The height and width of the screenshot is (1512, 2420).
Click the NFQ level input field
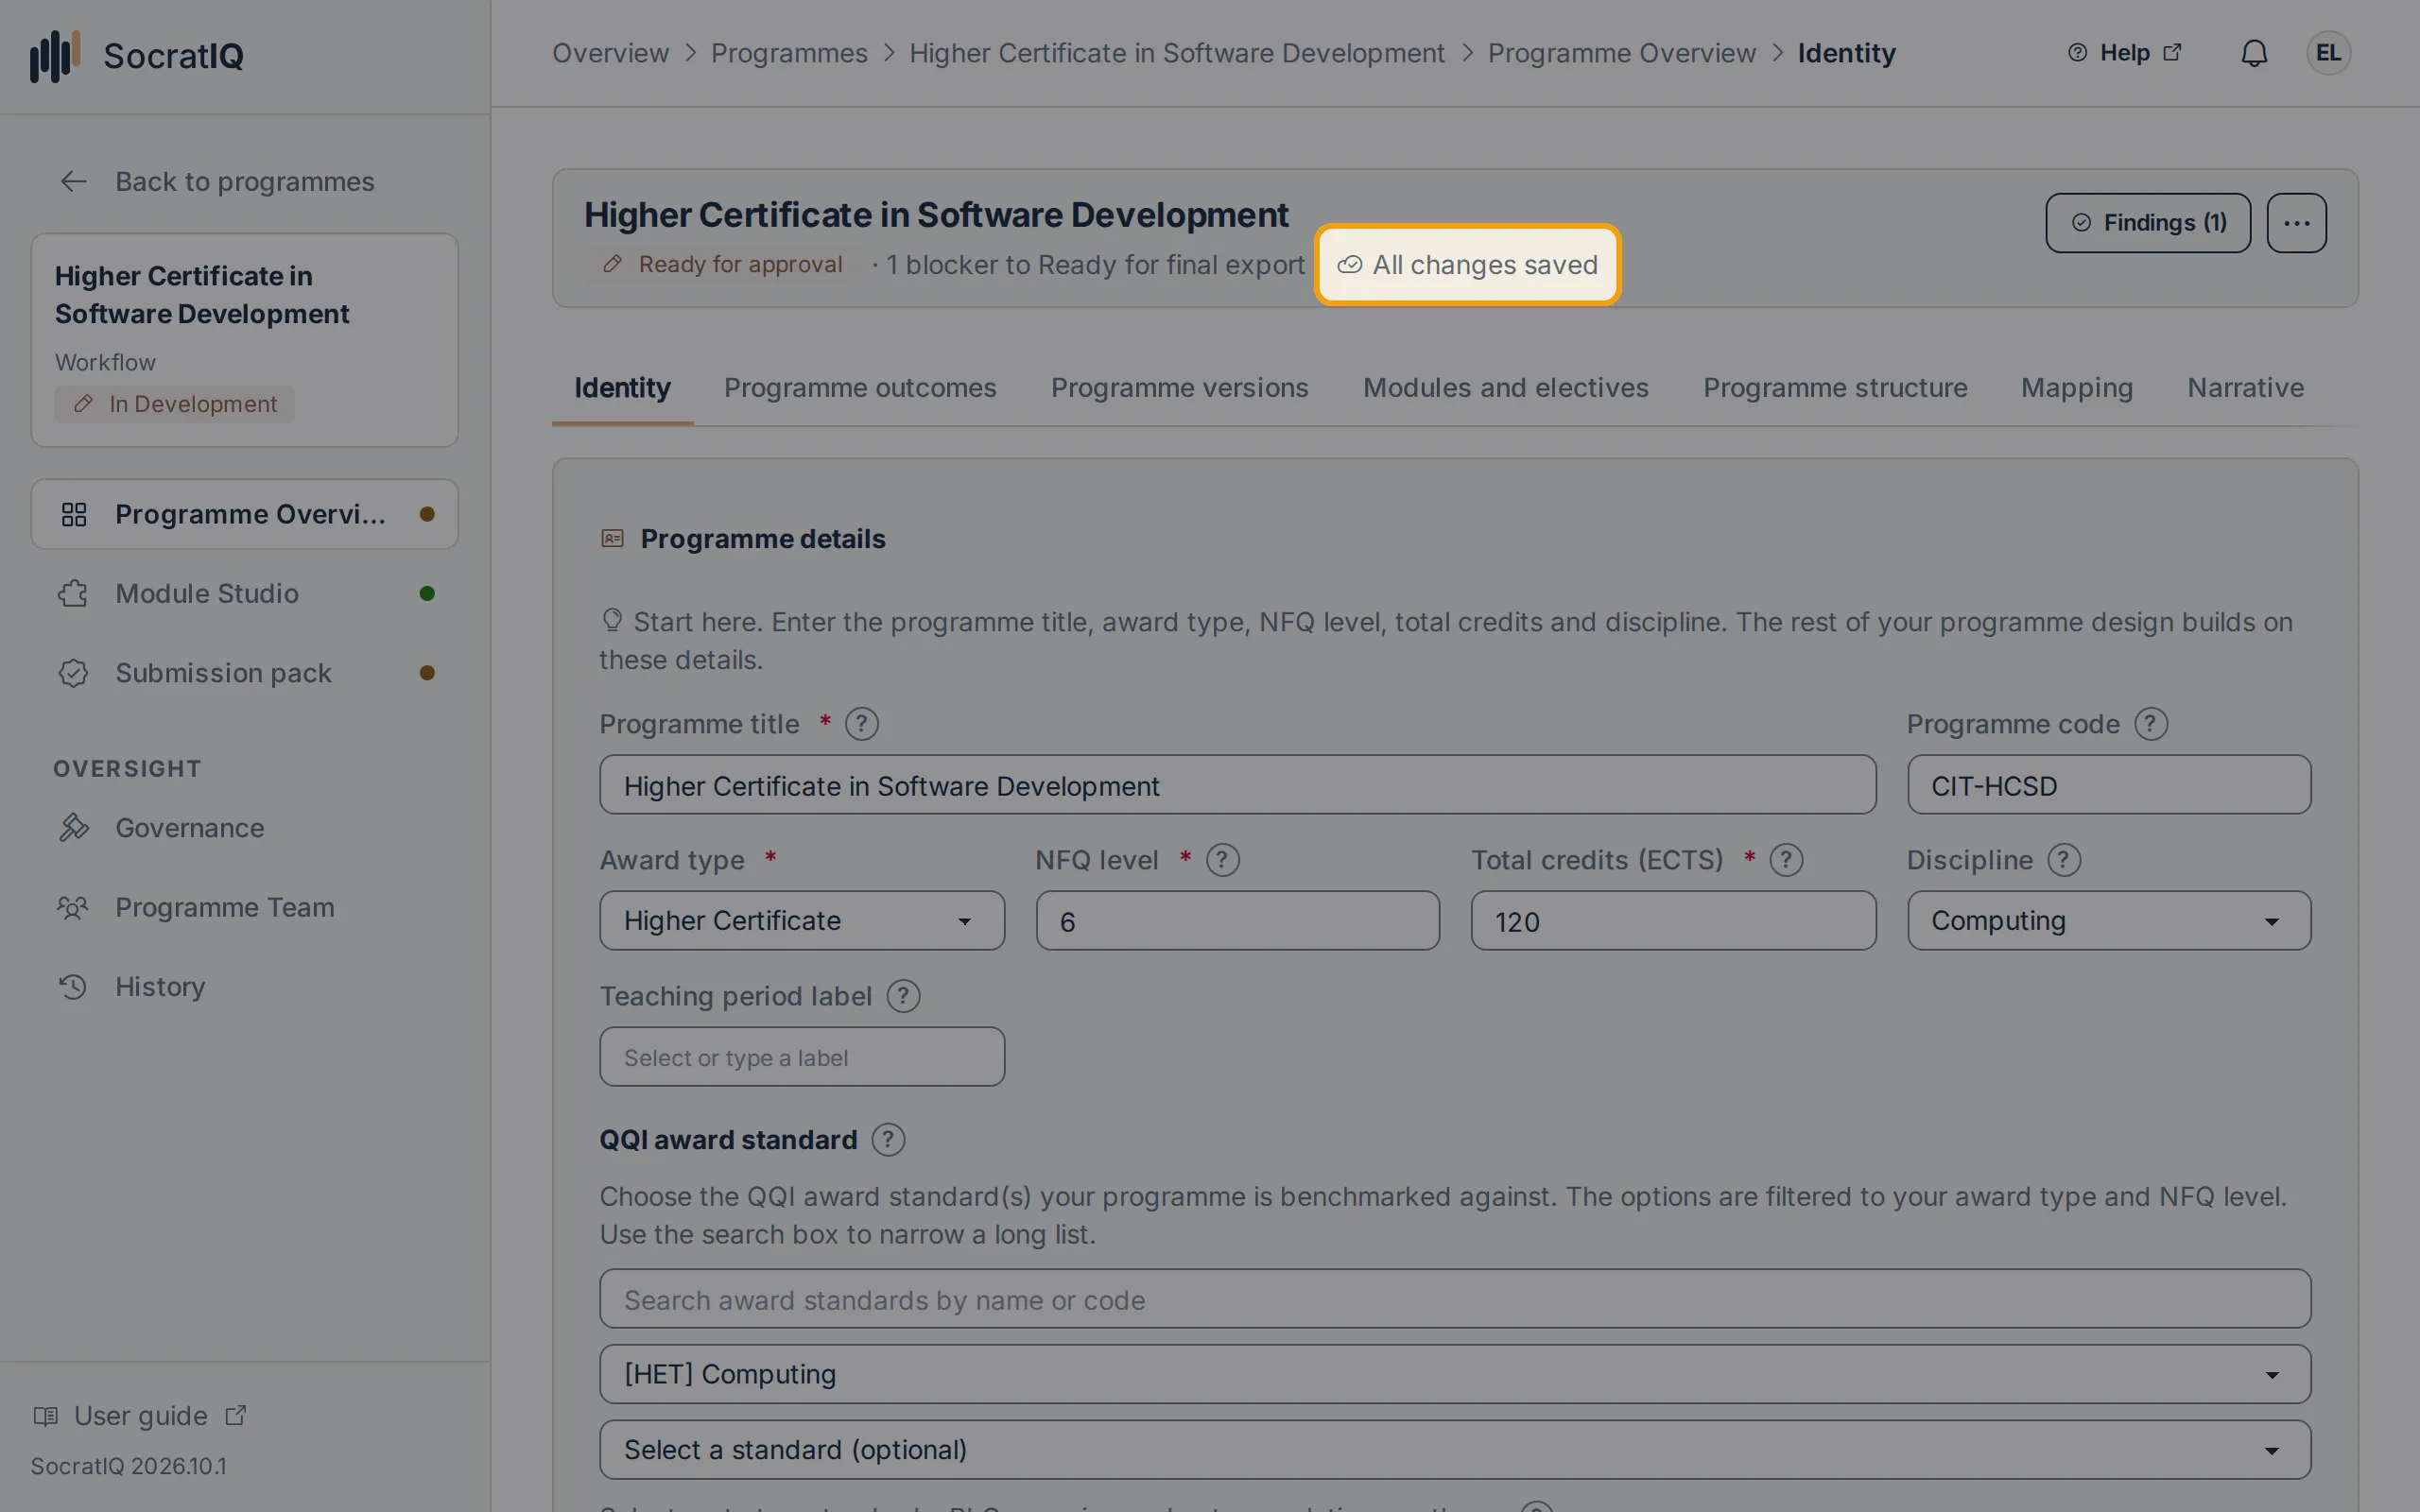pyautogui.click(x=1237, y=920)
